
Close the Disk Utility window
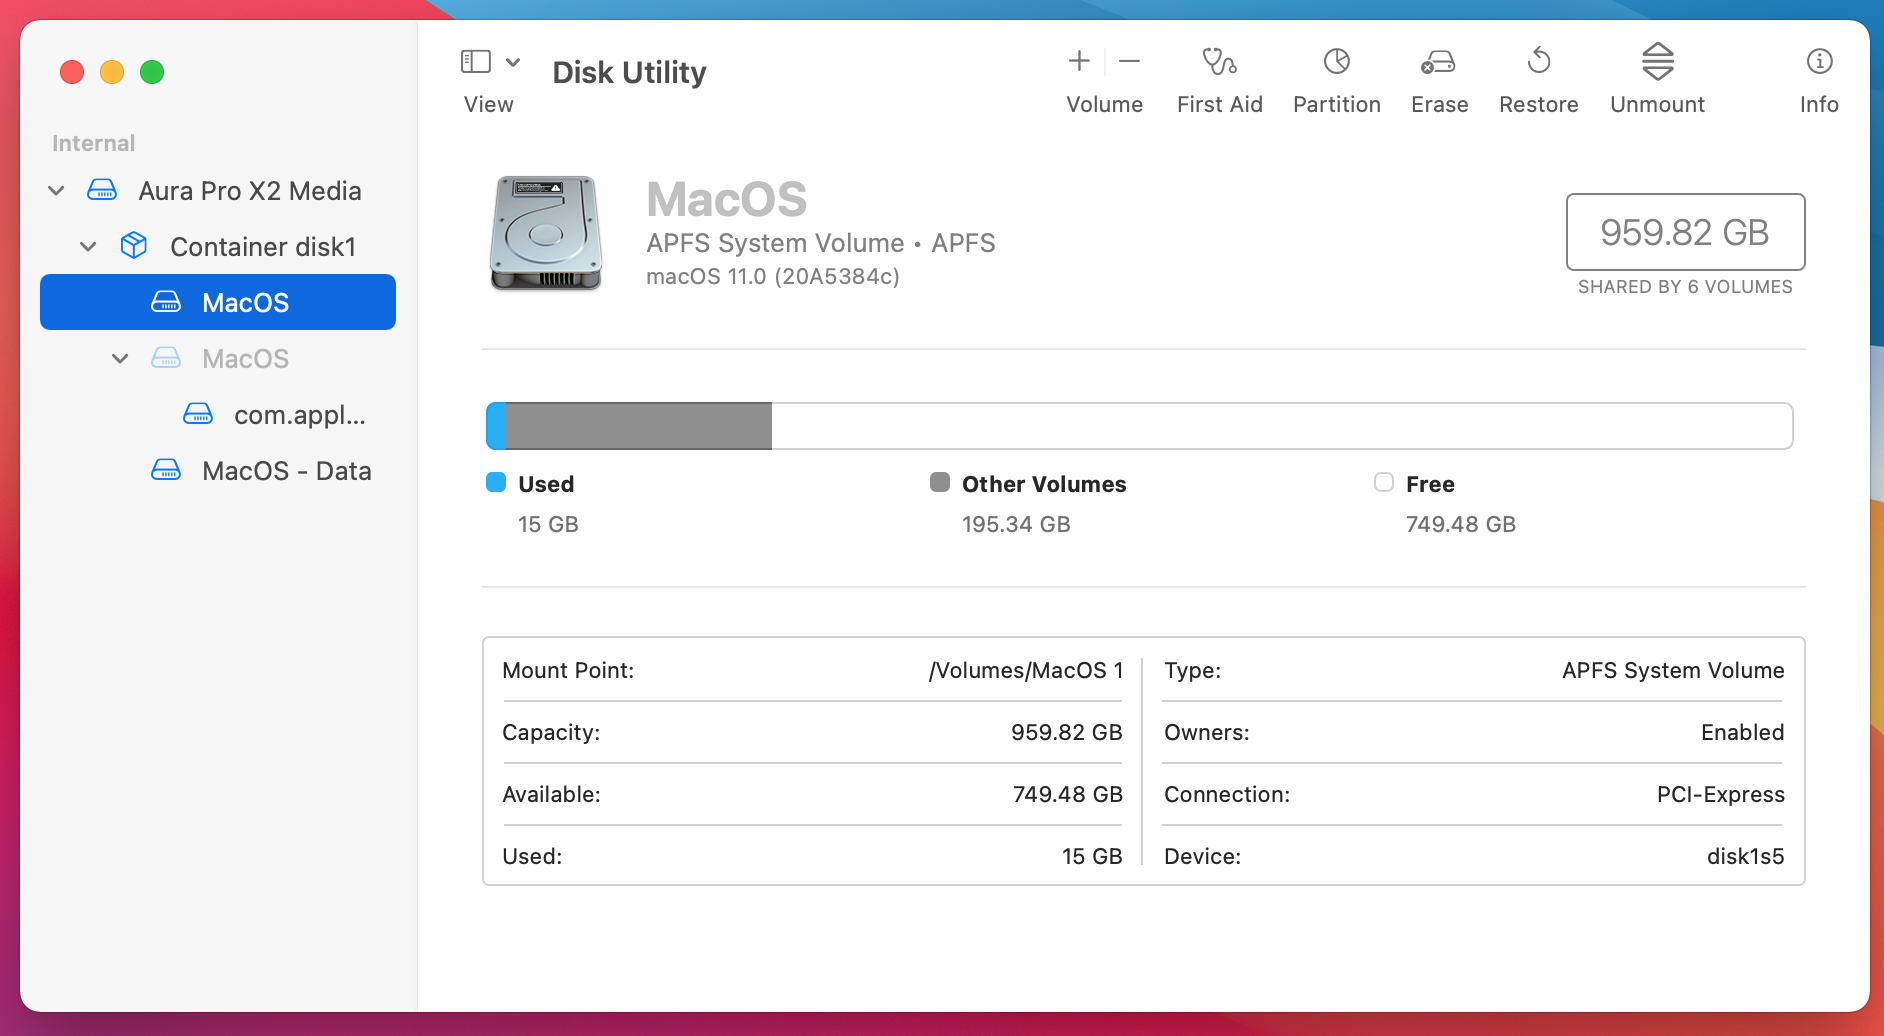[72, 72]
